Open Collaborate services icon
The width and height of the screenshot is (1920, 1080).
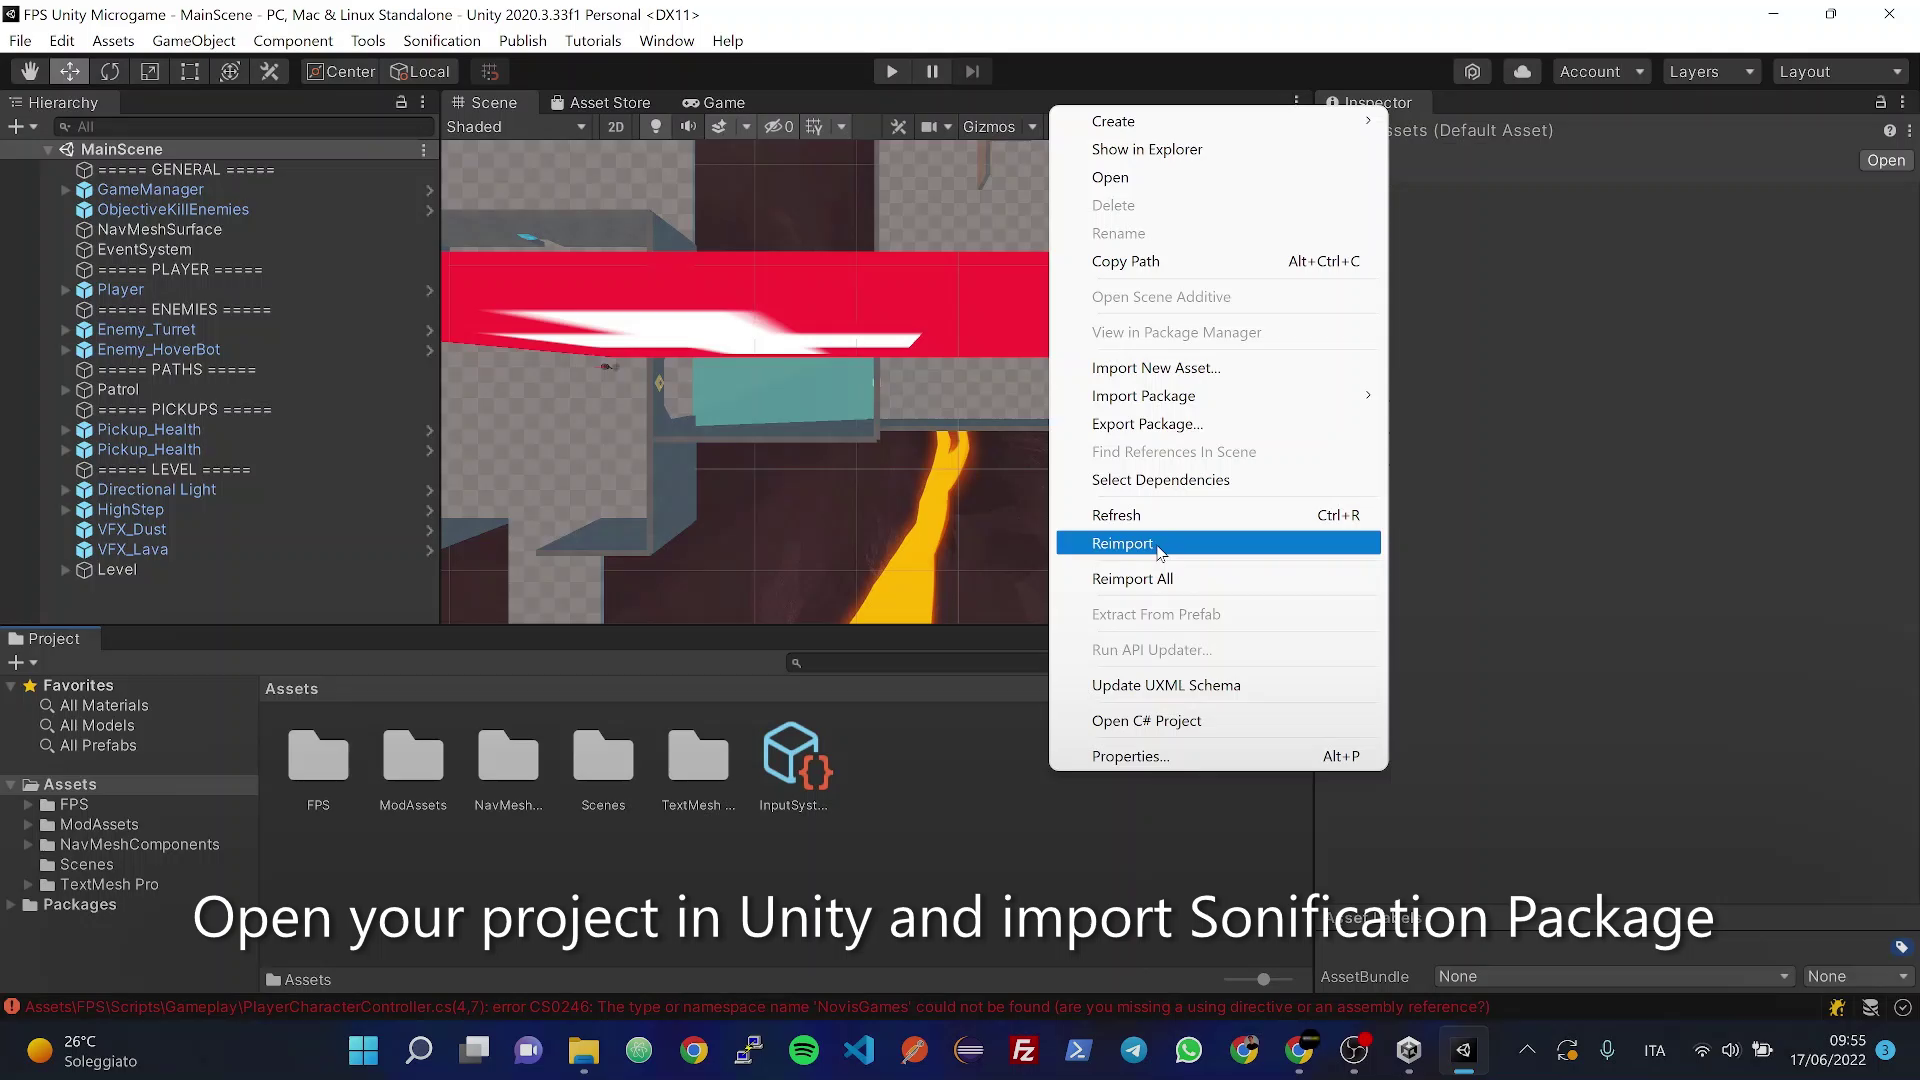[1472, 71]
